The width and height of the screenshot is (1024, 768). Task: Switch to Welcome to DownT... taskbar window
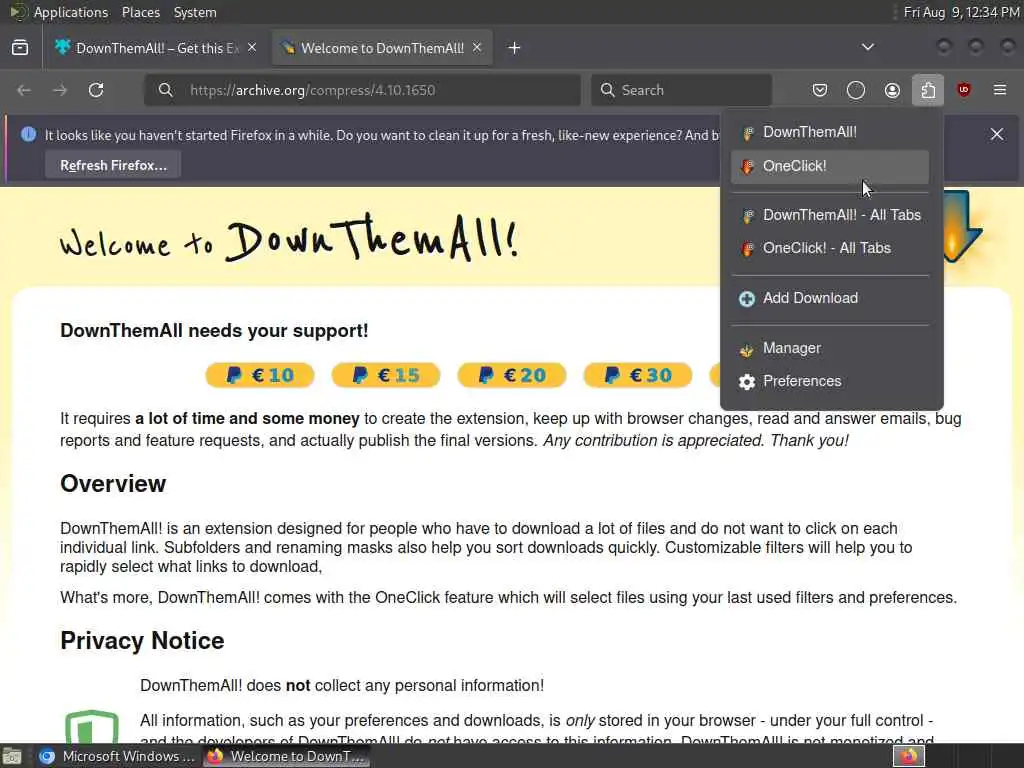(287, 756)
